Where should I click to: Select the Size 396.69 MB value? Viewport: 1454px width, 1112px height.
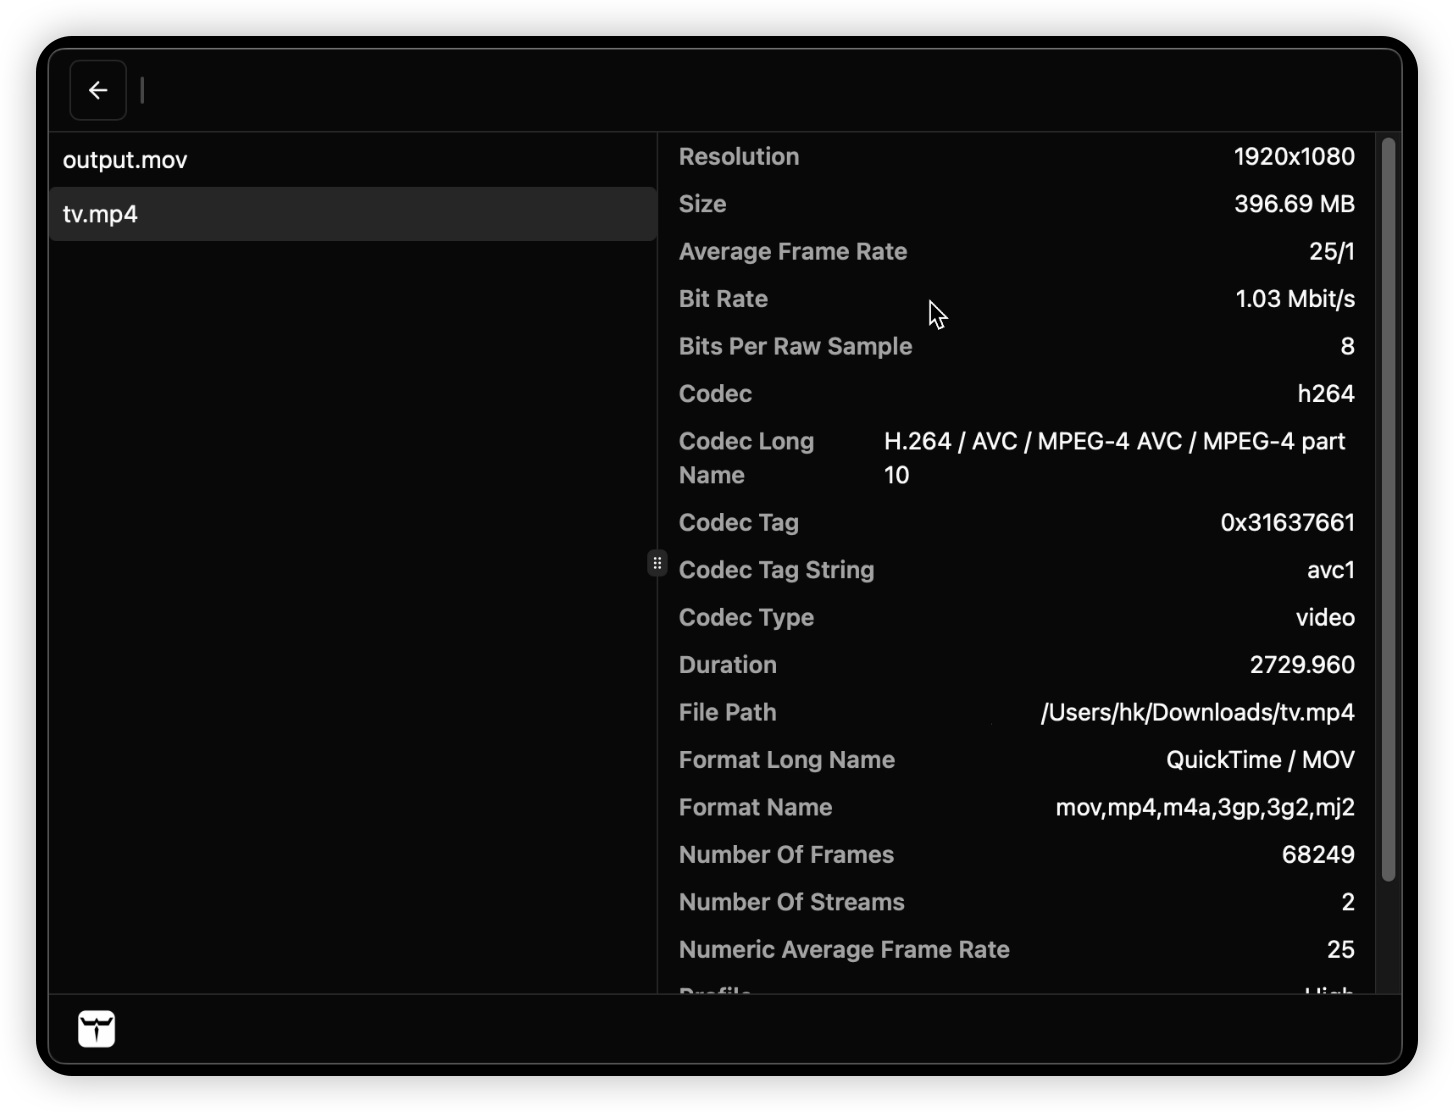[1293, 204]
